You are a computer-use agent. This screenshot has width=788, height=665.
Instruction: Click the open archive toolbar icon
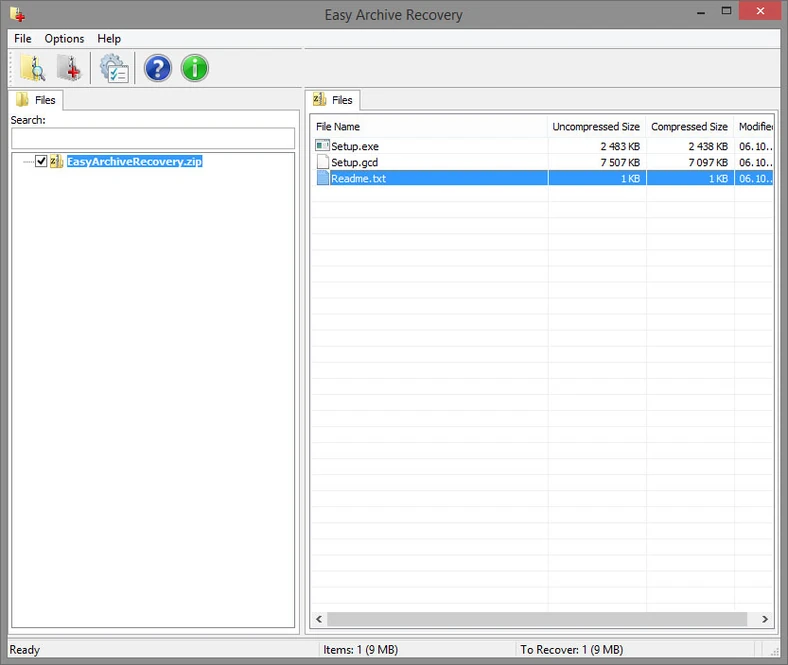coord(33,68)
